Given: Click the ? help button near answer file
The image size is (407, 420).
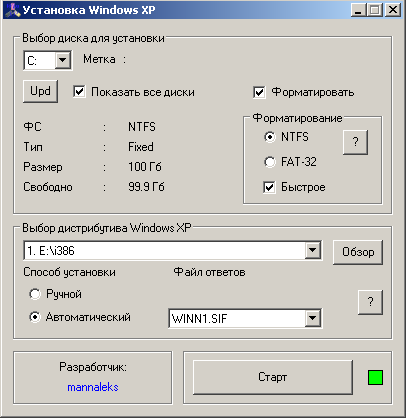Looking at the screenshot, I should click(370, 302).
